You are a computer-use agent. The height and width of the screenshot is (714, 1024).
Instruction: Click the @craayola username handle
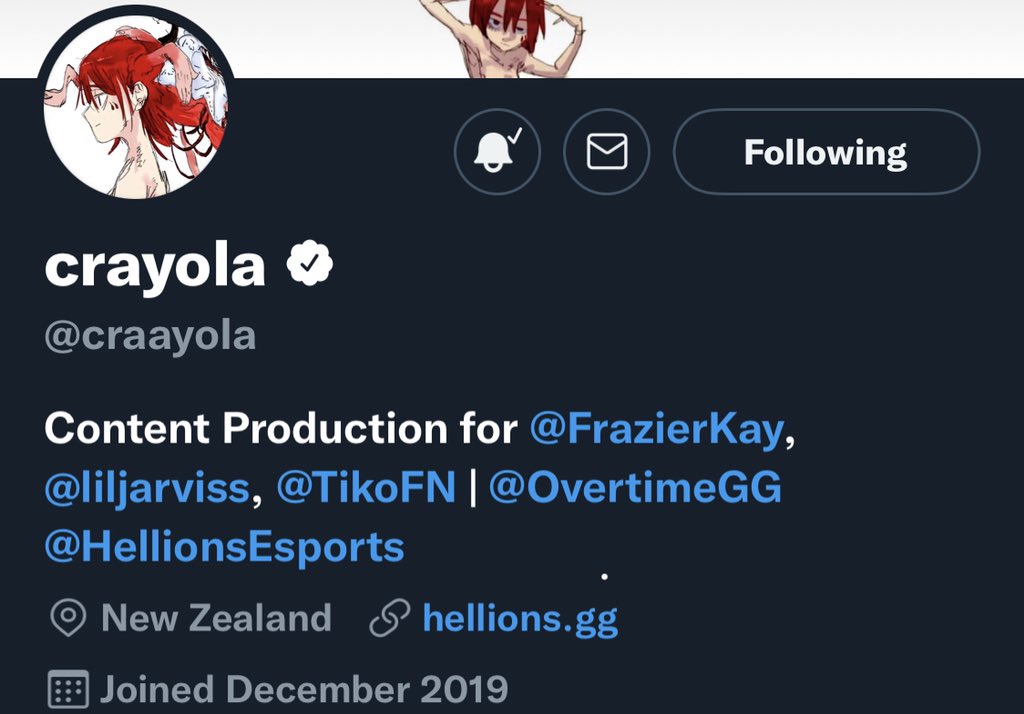(x=150, y=336)
